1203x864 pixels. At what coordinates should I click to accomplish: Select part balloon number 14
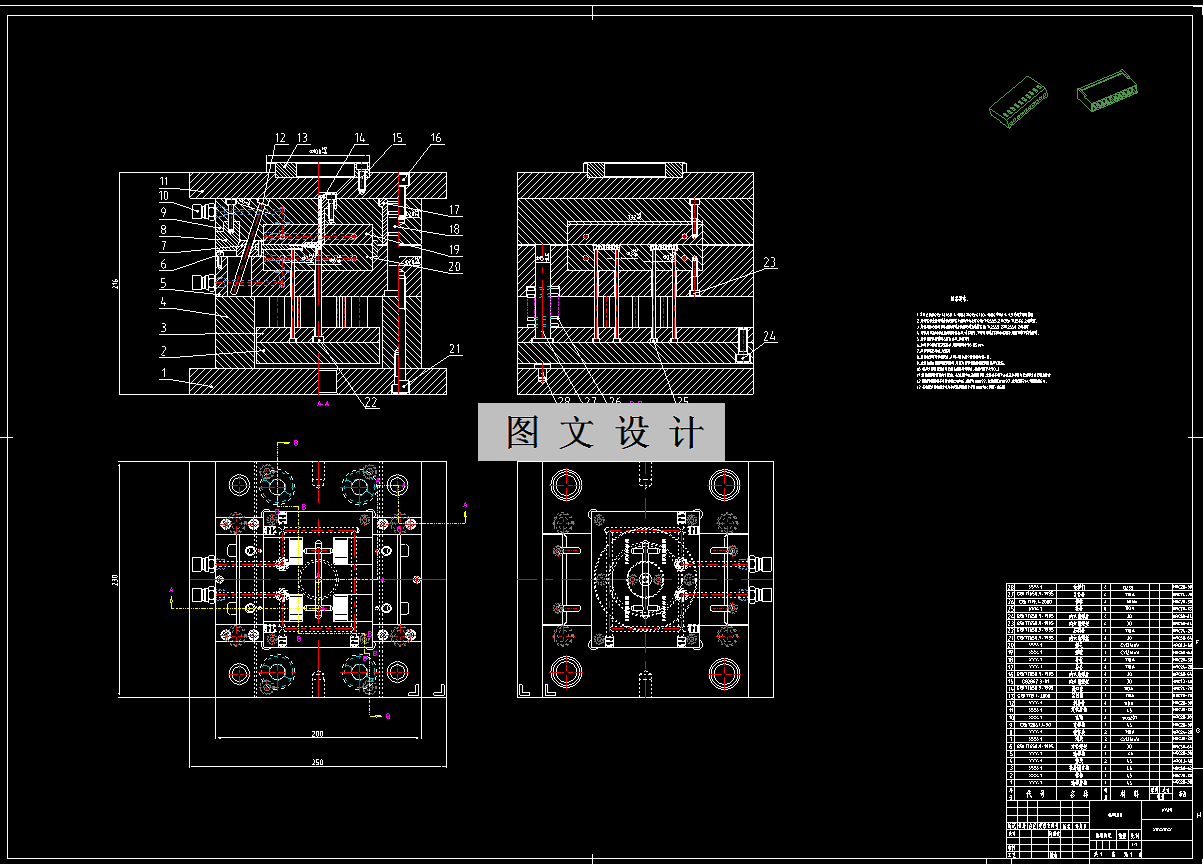tap(360, 137)
